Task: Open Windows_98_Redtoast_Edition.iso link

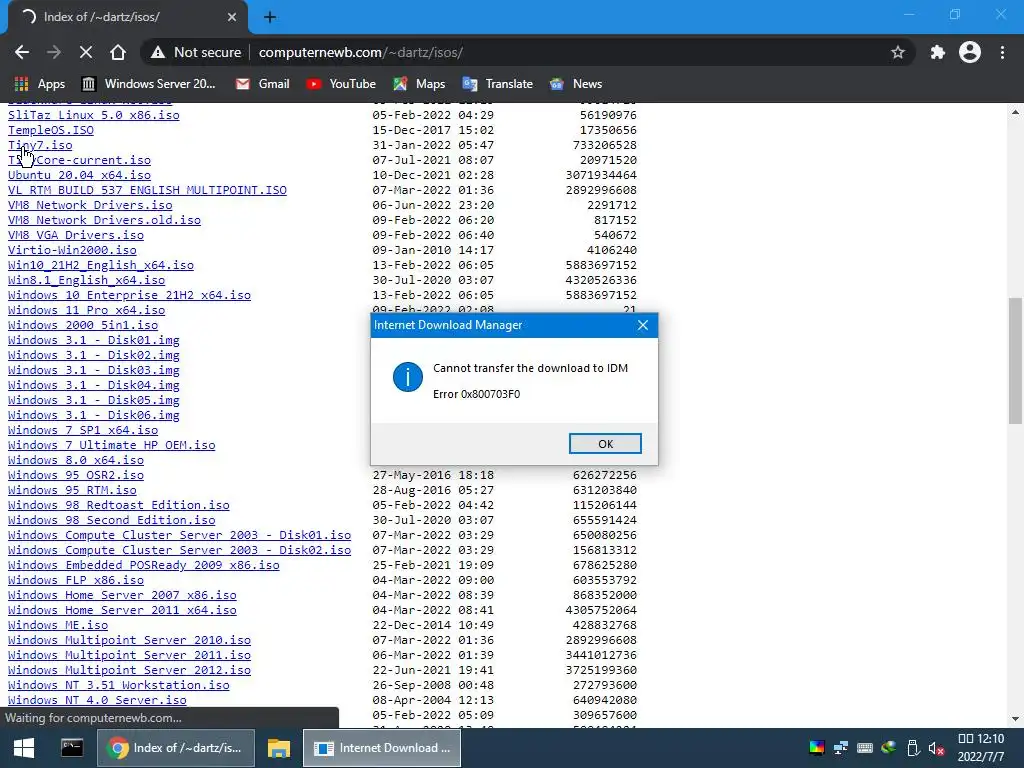Action: (x=119, y=505)
